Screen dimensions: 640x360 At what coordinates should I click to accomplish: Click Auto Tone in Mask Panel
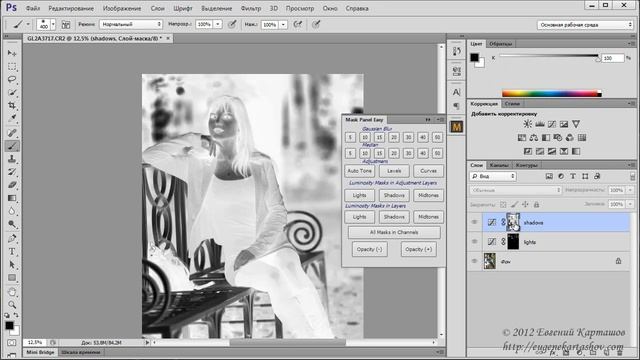coord(360,171)
